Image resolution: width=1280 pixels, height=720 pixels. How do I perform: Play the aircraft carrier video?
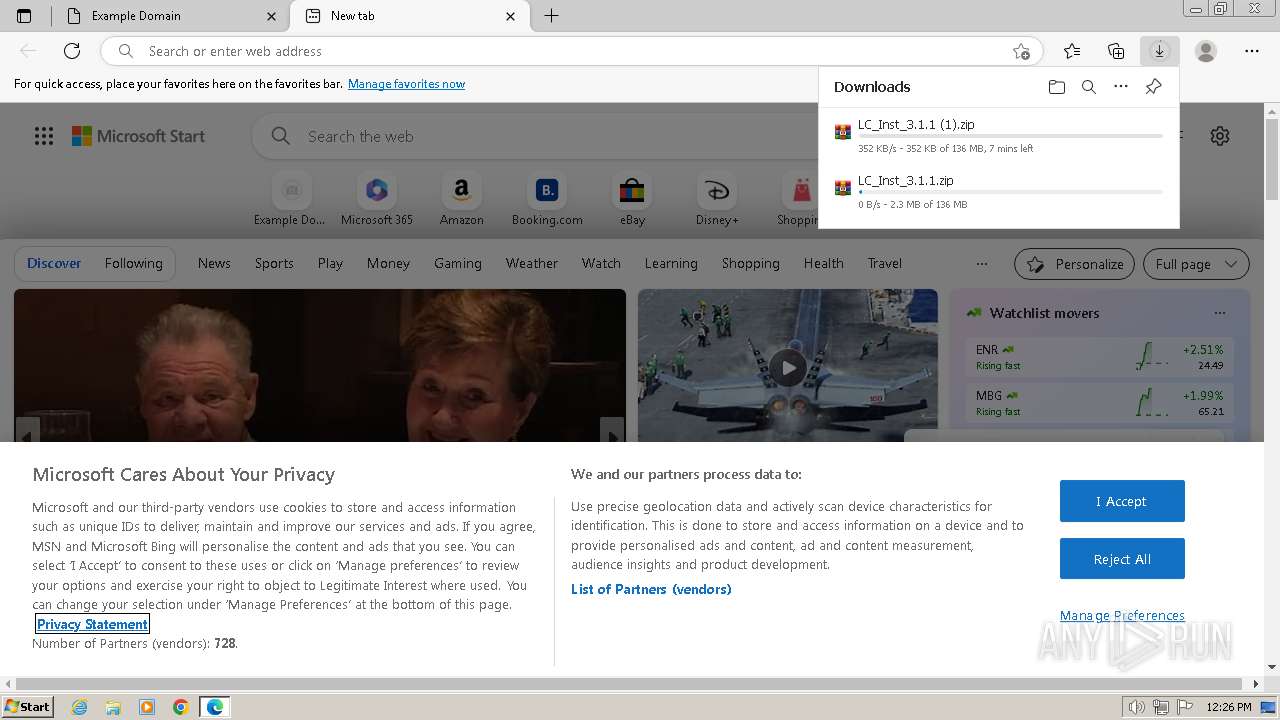(x=788, y=367)
